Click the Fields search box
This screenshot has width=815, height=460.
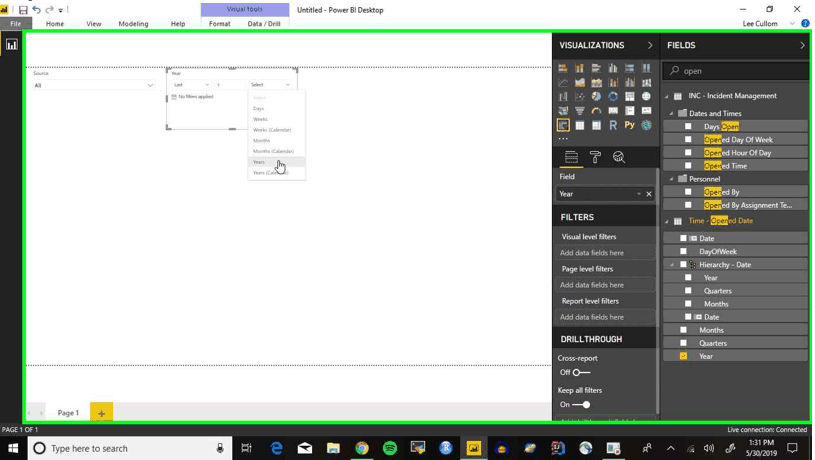point(735,71)
